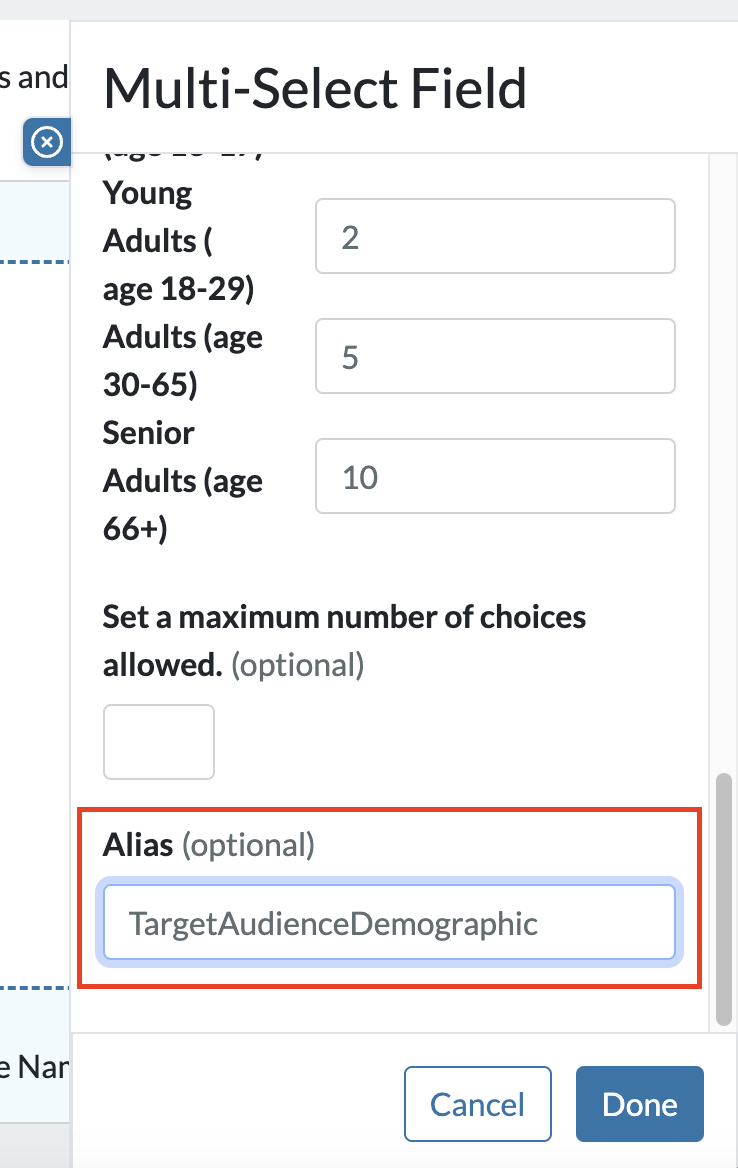Screen dimensions: 738x1168
Task: Click the blue circled X icon
Action: (x=47, y=142)
